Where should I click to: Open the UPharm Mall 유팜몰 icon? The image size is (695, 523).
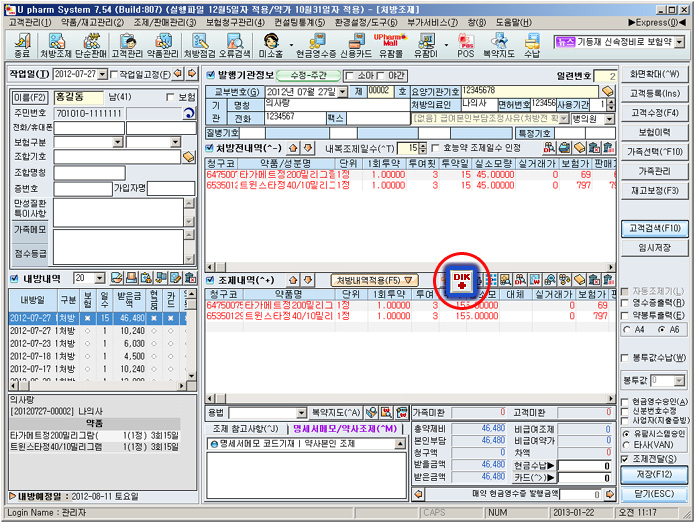390,46
